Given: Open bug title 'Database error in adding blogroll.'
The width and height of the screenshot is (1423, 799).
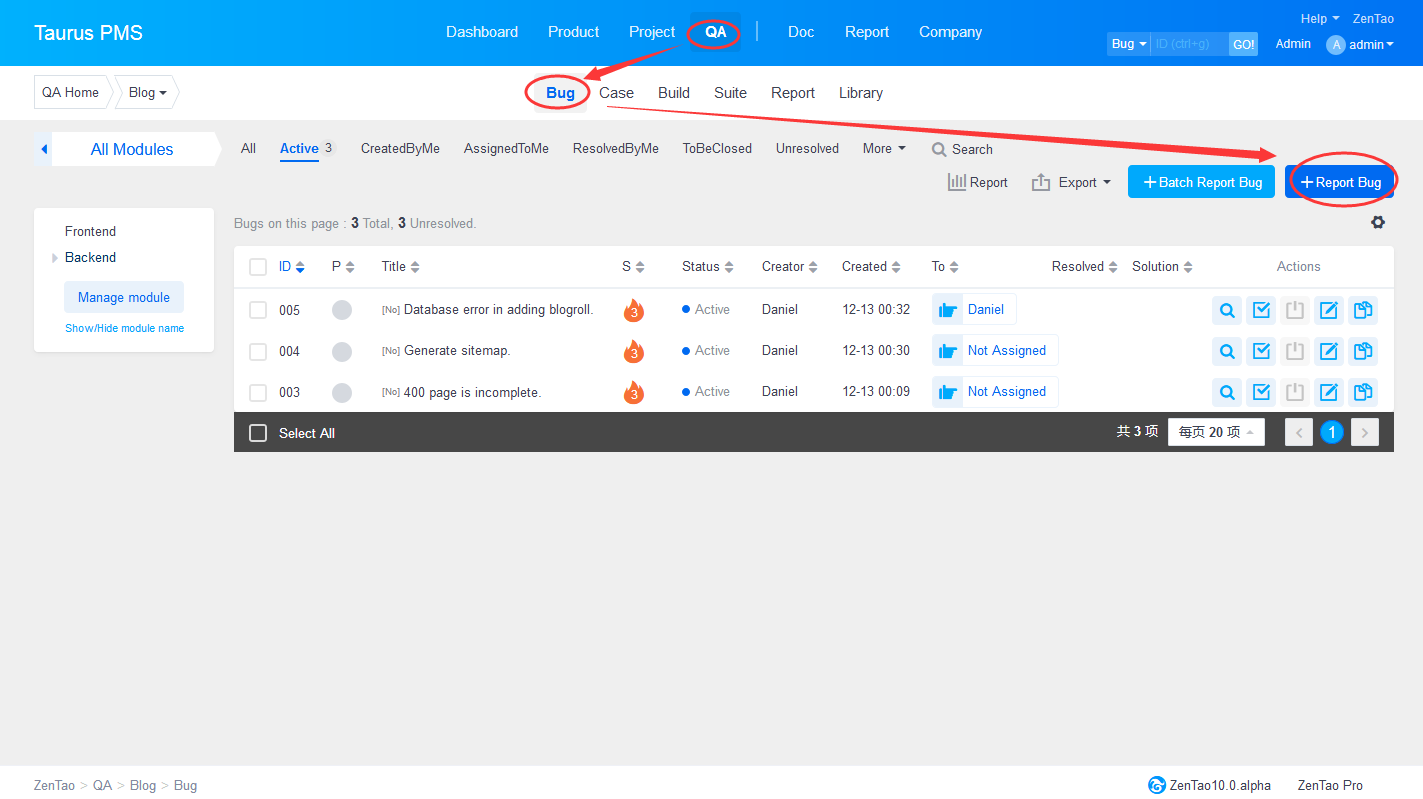Looking at the screenshot, I should 499,310.
